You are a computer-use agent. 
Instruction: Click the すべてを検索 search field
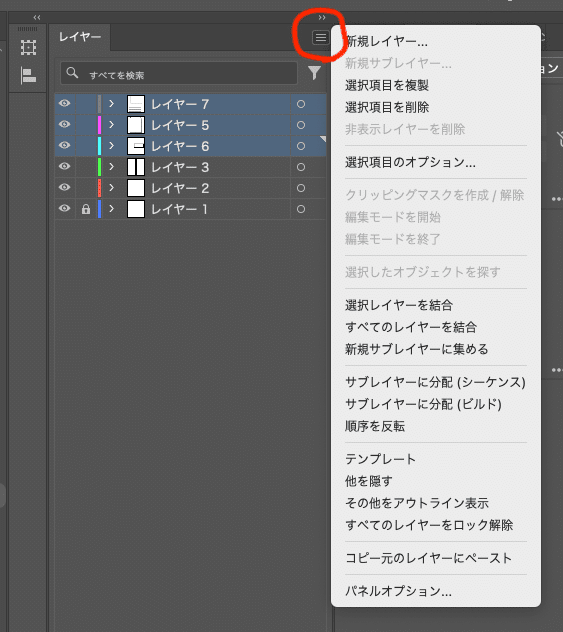(179, 73)
